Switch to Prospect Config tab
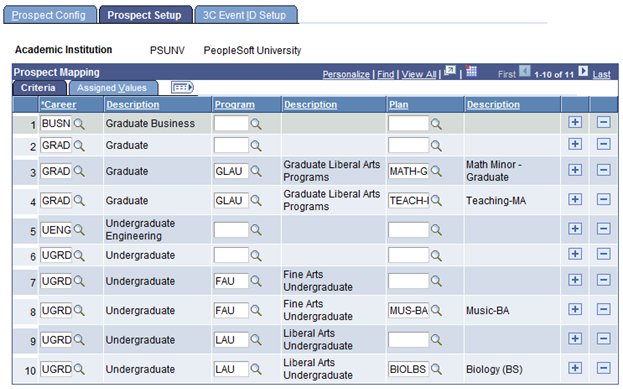This screenshot has height=389, width=623. [49, 15]
